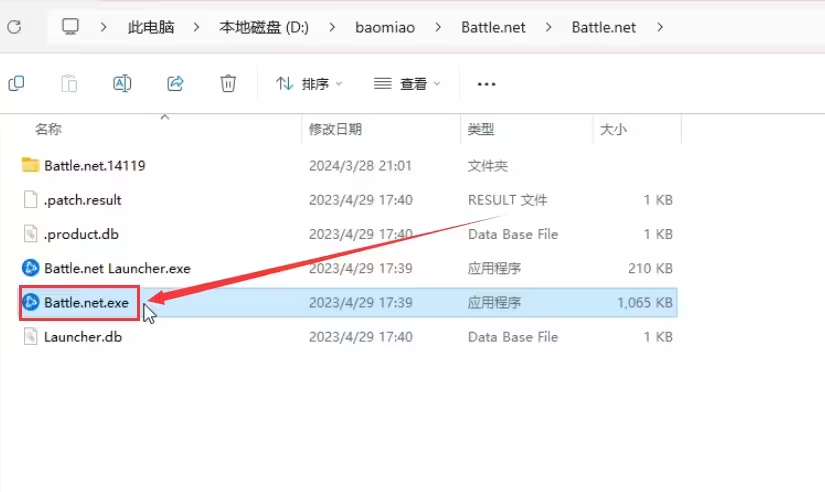Click the Launcher.db file icon
This screenshot has width=825, height=492.
click(31, 336)
